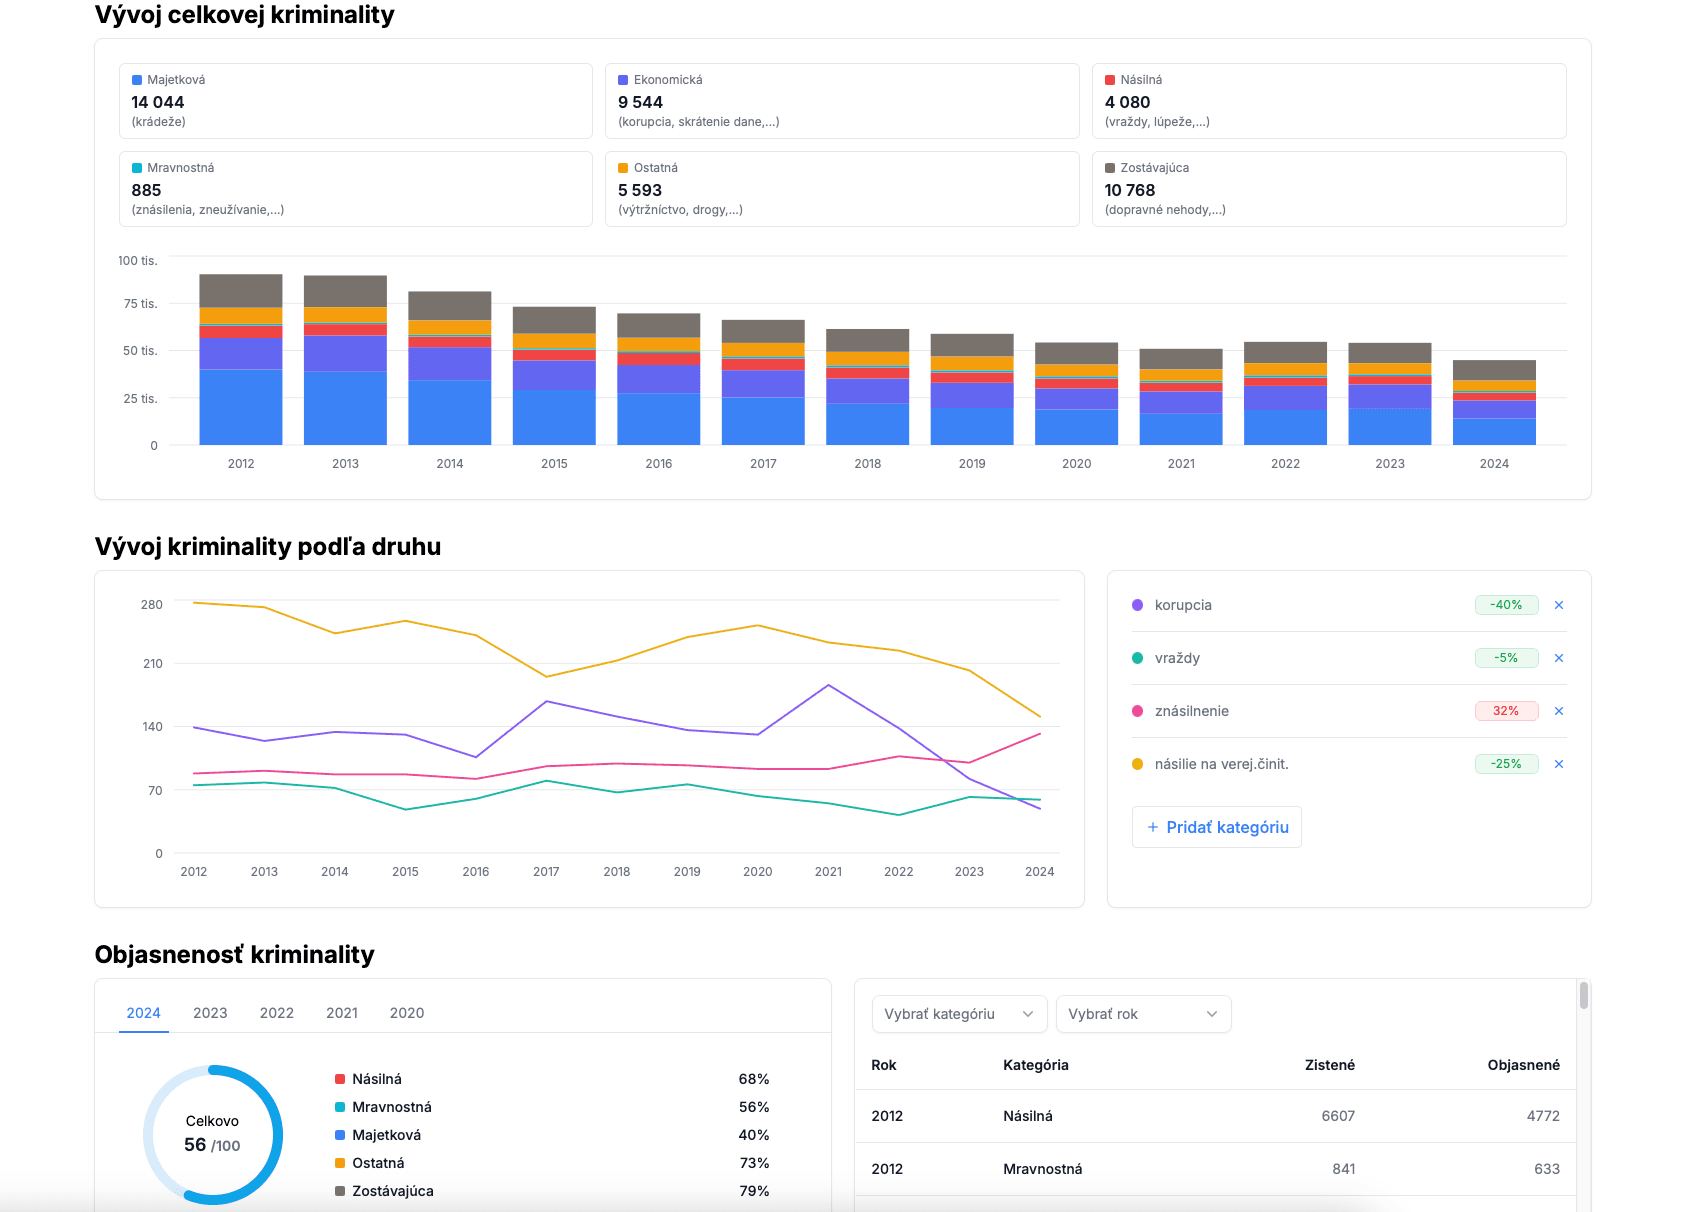The width and height of the screenshot is (1697, 1212).
Task: Remove the korupcia category with X icon
Action: tap(1558, 605)
